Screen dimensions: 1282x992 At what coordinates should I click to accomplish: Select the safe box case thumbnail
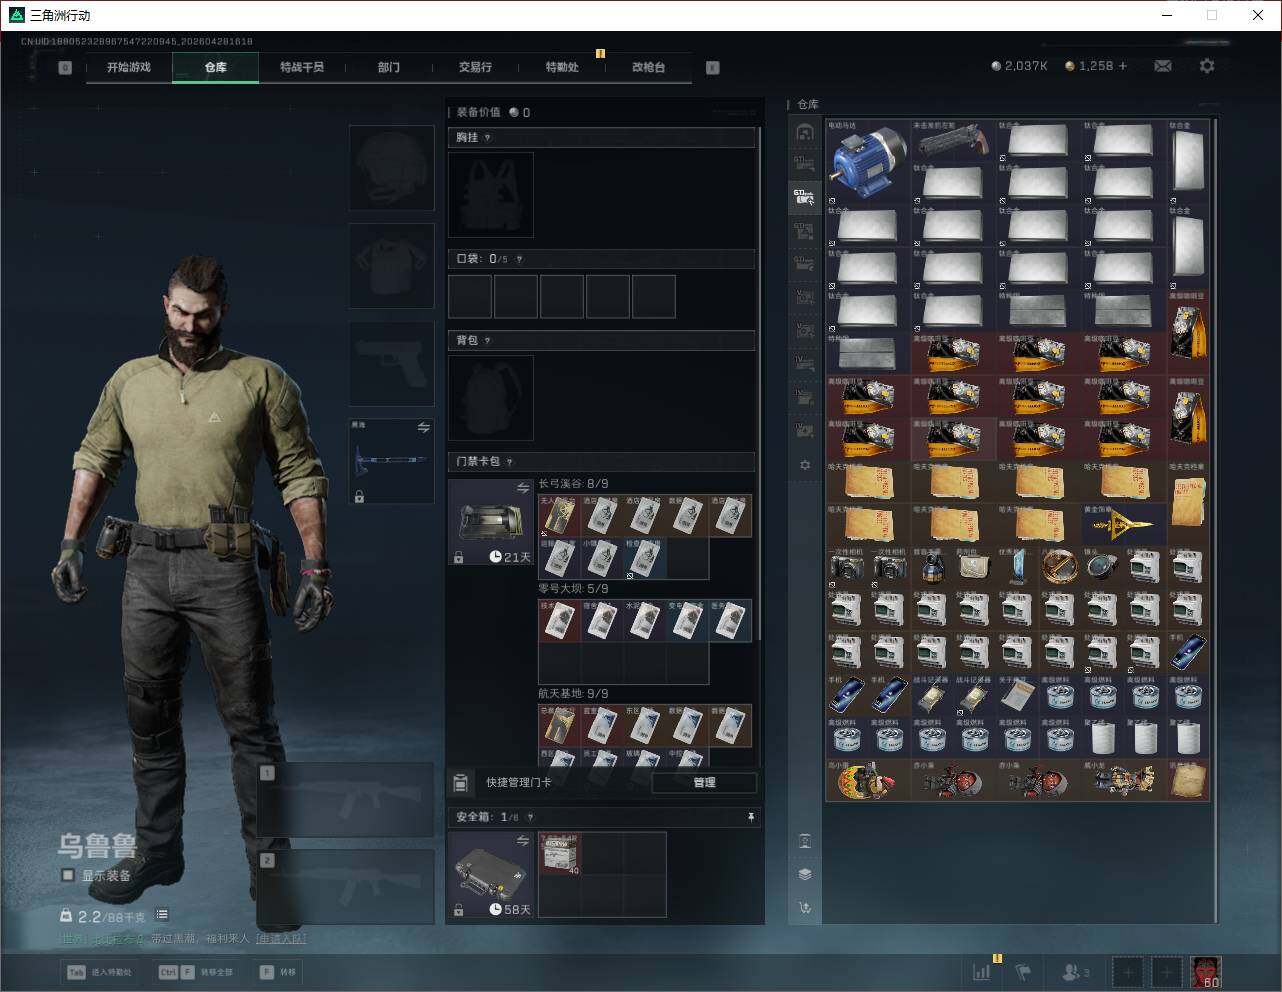pos(491,875)
